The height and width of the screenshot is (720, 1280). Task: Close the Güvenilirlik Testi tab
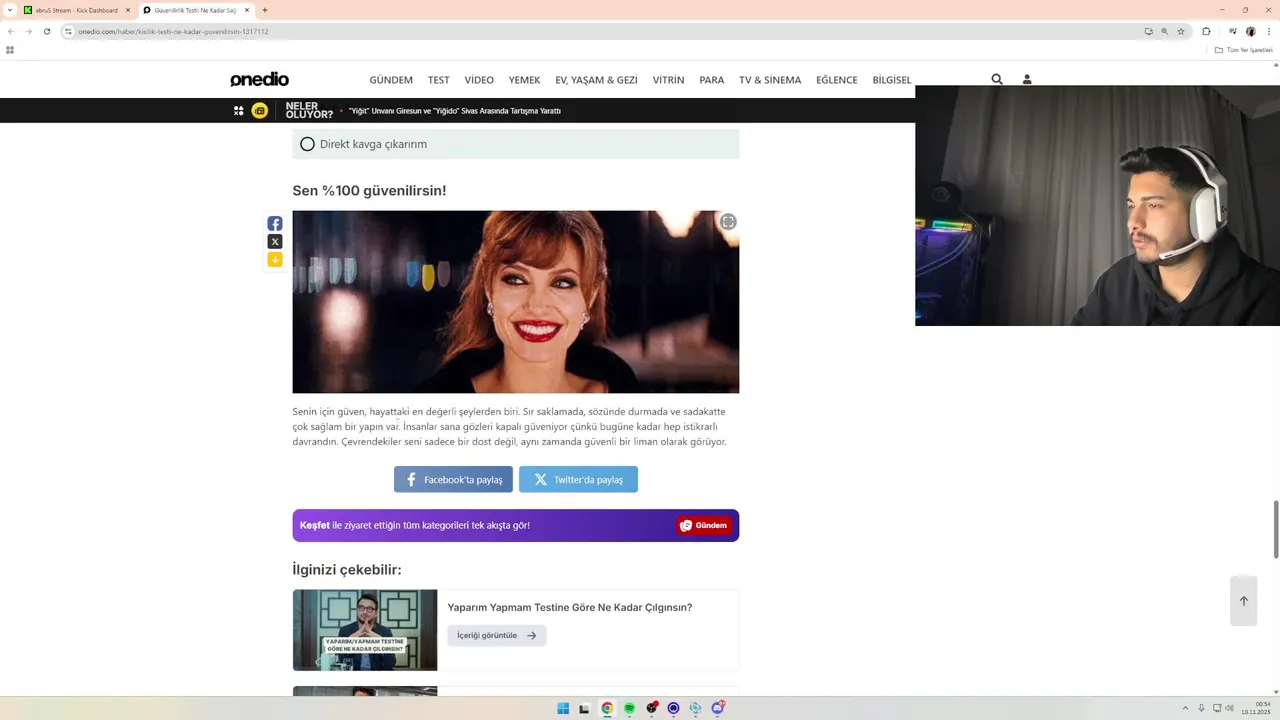pos(247,10)
